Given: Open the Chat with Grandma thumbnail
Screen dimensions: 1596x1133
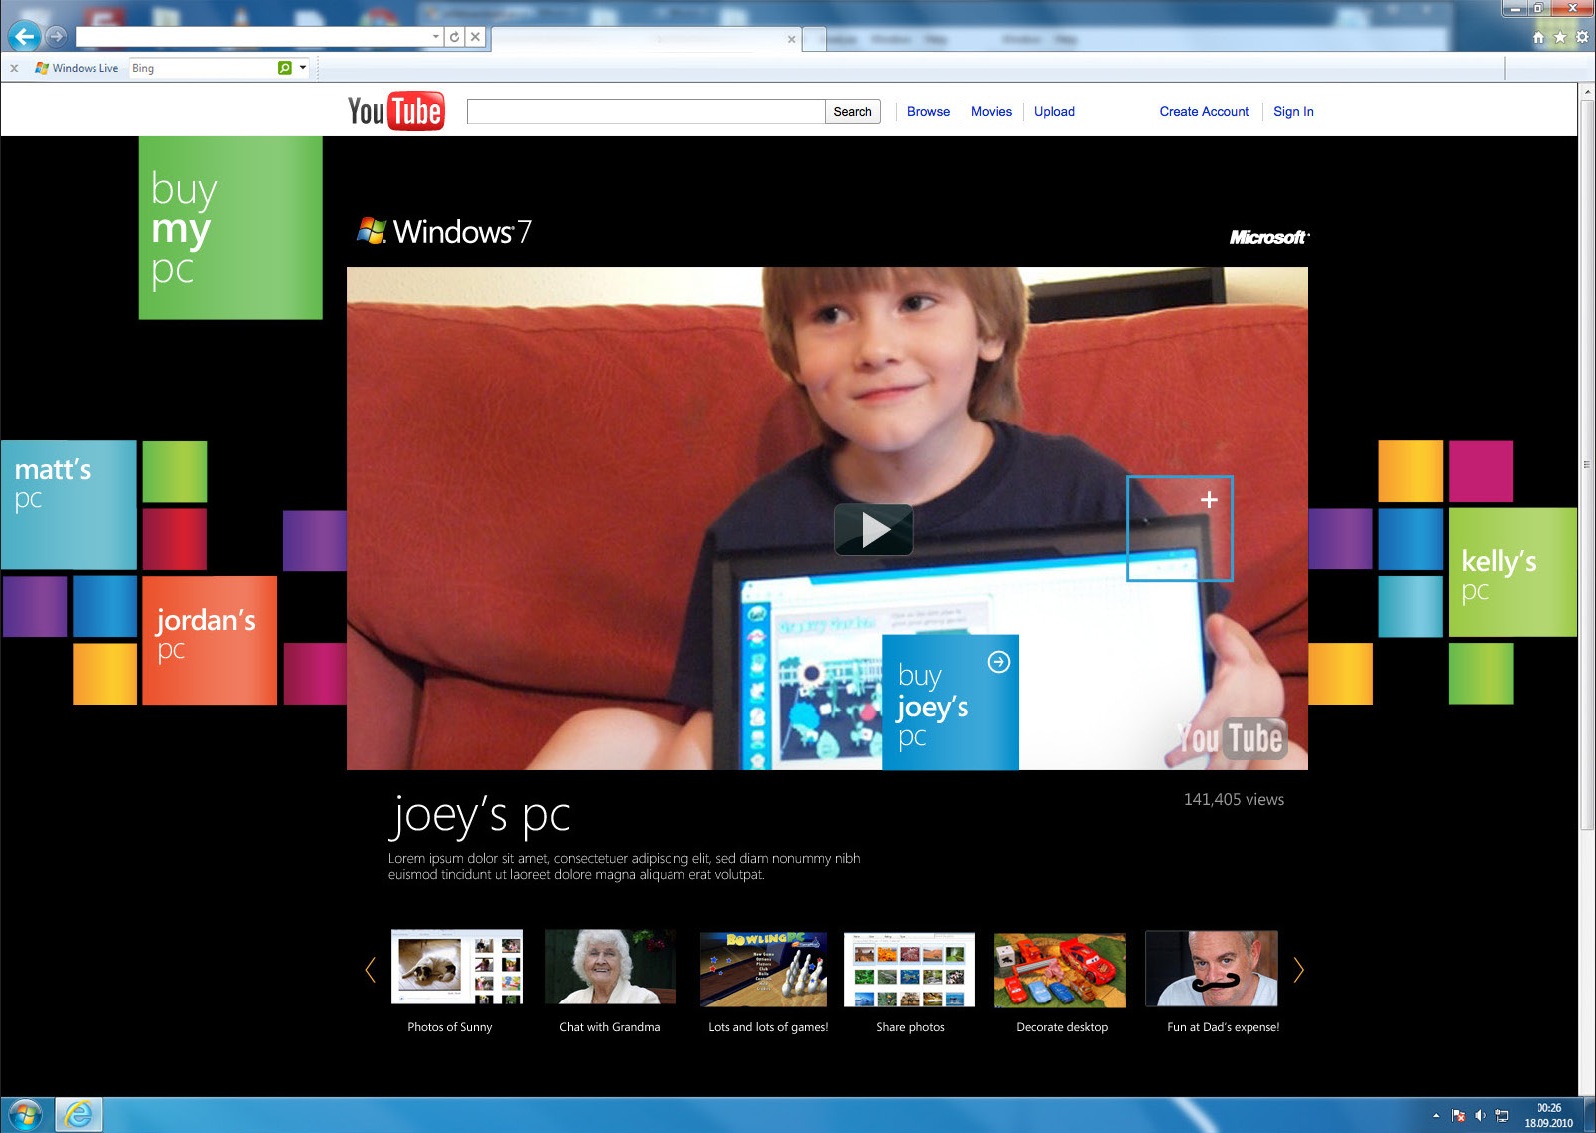Looking at the screenshot, I should [610, 968].
